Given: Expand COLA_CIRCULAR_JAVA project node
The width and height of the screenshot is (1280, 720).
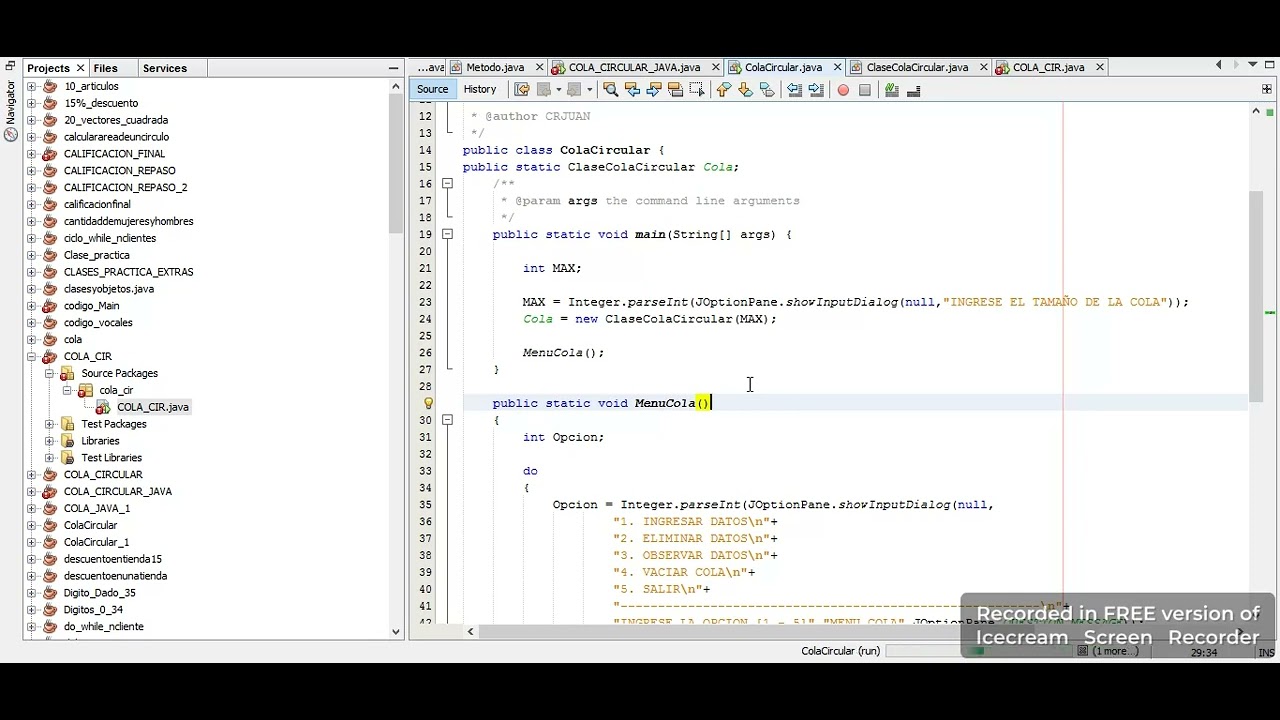Looking at the screenshot, I should 31,491.
